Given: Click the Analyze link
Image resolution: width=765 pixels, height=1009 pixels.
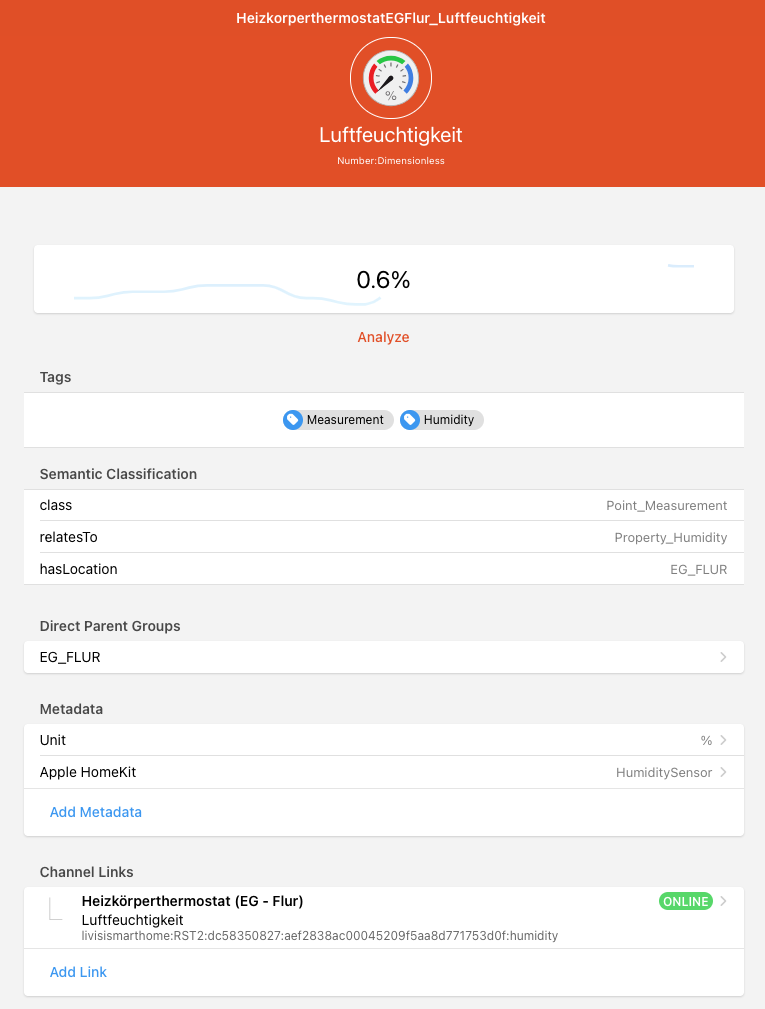Looking at the screenshot, I should coord(383,337).
